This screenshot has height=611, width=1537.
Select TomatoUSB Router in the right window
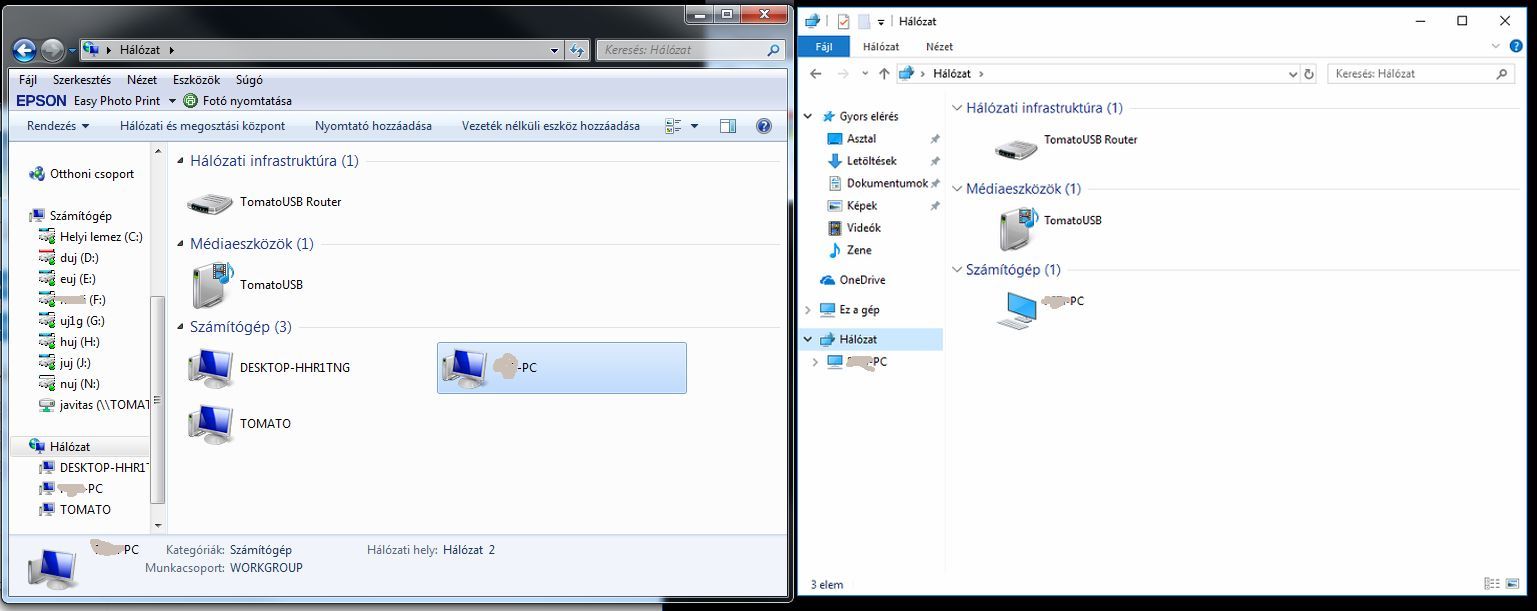[1017, 147]
